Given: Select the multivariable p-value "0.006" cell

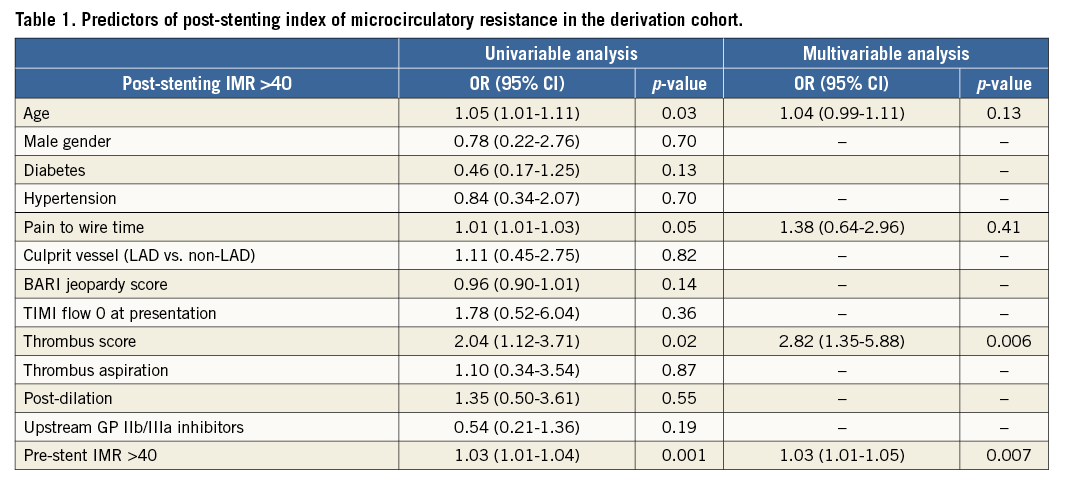Looking at the screenshot, I should point(1003,342).
